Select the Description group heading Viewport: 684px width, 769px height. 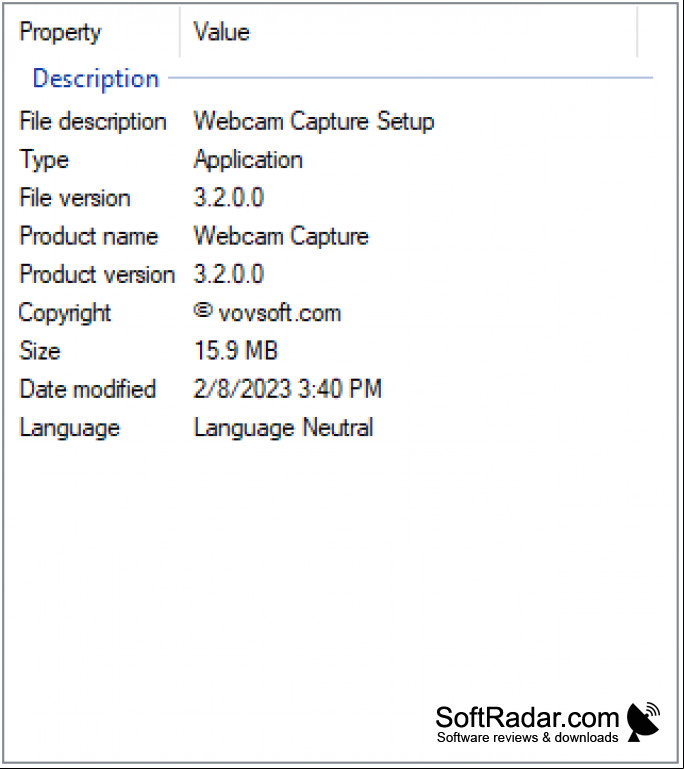(96, 78)
